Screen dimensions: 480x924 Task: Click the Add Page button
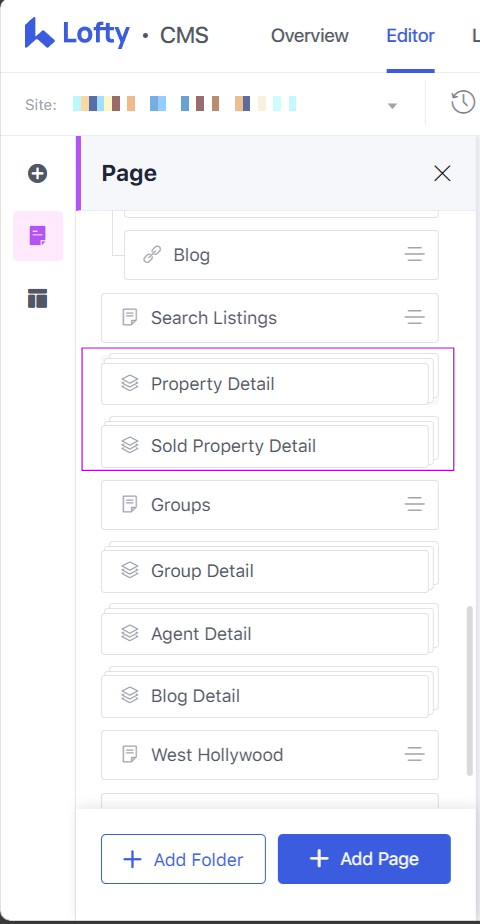point(364,859)
